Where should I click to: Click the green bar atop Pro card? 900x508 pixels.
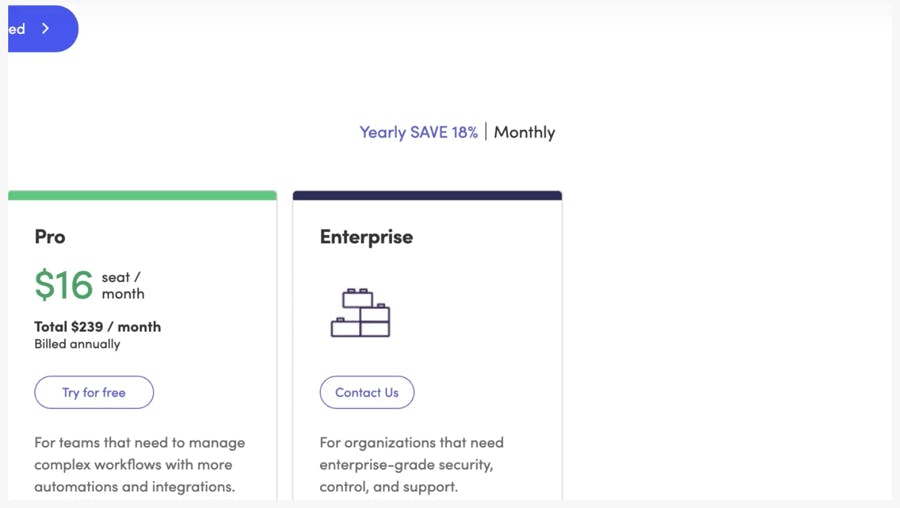(142, 196)
